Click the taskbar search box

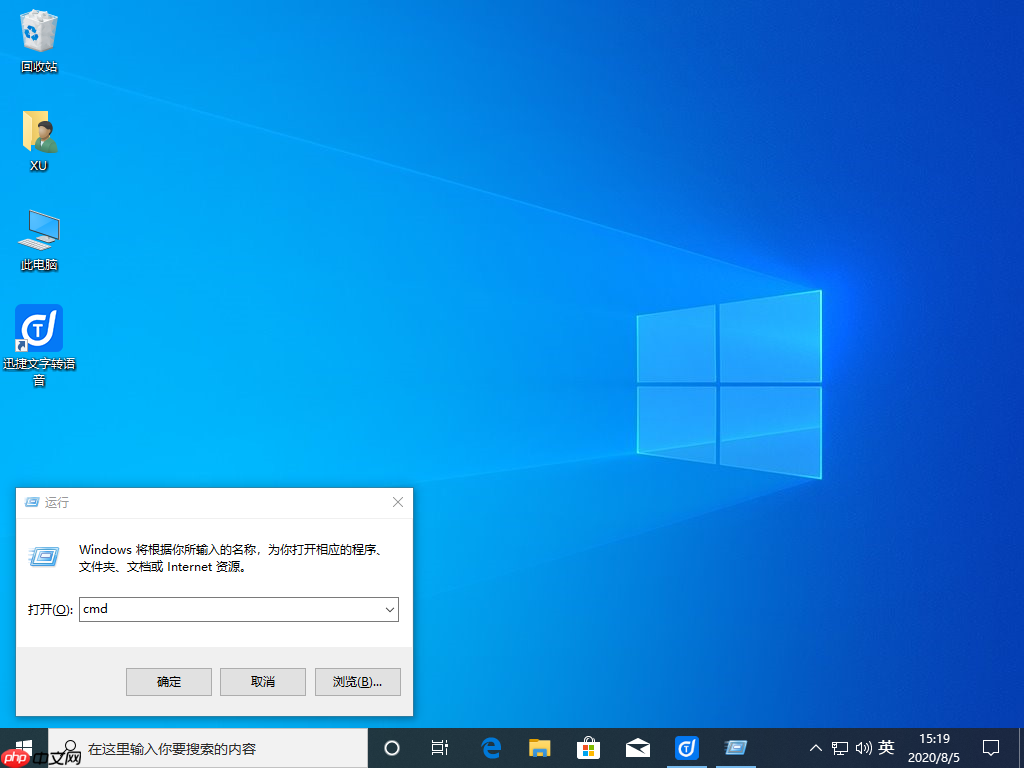(208, 748)
